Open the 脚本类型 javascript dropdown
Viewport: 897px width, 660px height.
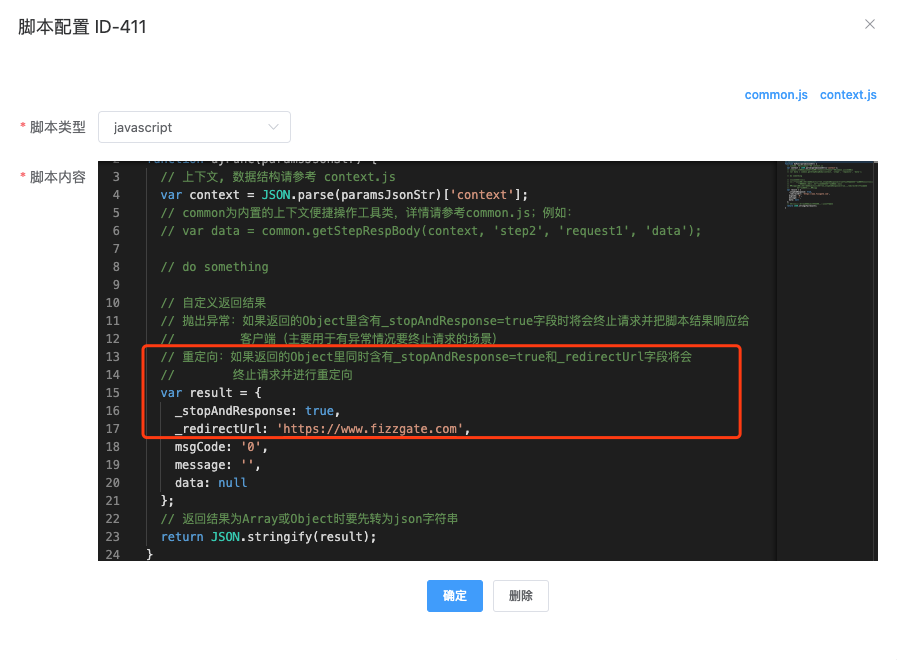pyautogui.click(x=194, y=127)
